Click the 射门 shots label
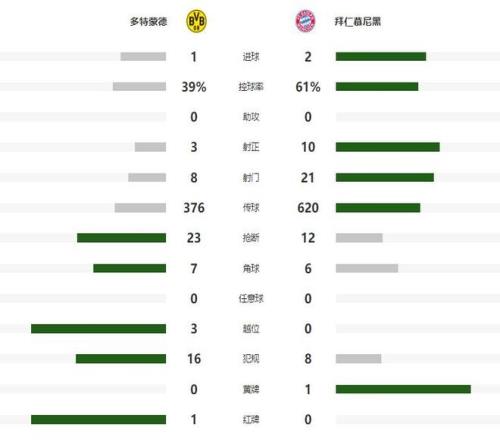The image size is (500, 440). tap(251, 178)
